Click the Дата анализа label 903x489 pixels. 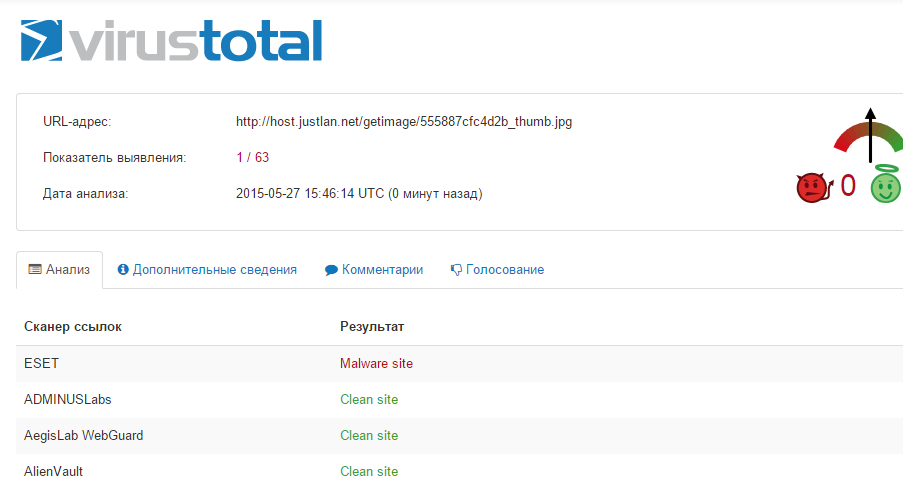coord(85,194)
